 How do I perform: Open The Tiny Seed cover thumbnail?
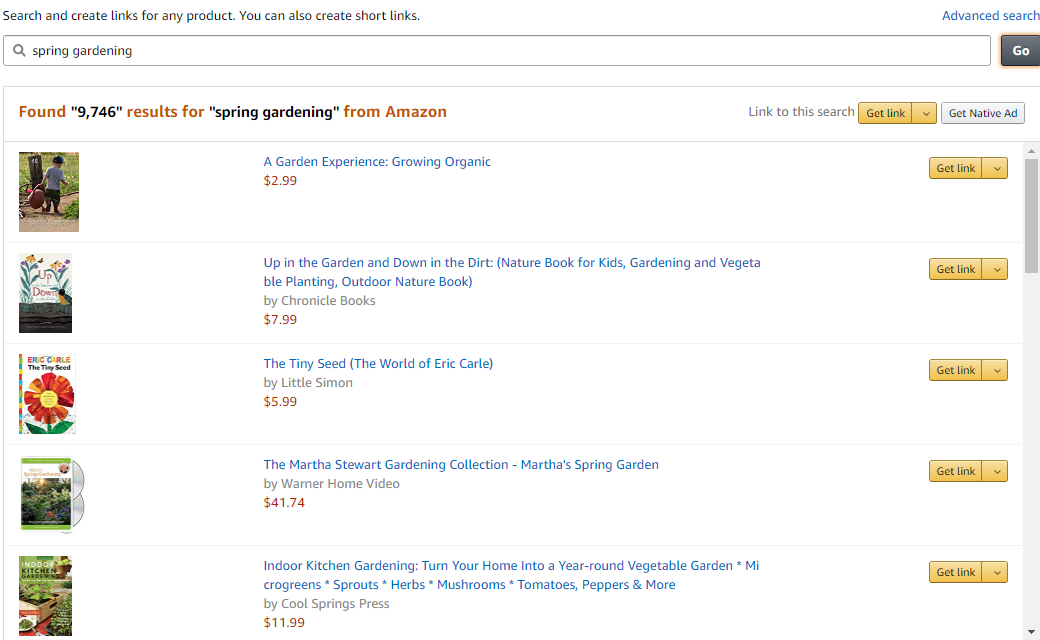[47, 394]
